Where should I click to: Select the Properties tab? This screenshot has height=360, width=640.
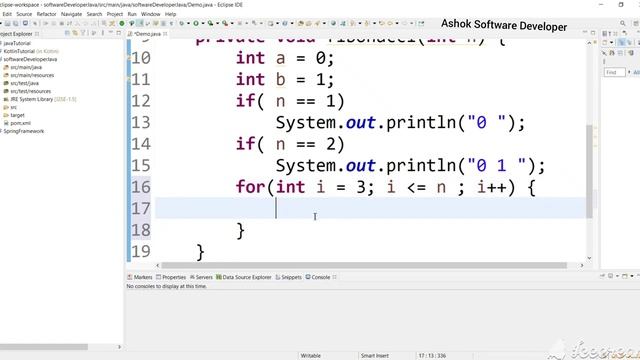point(171,277)
